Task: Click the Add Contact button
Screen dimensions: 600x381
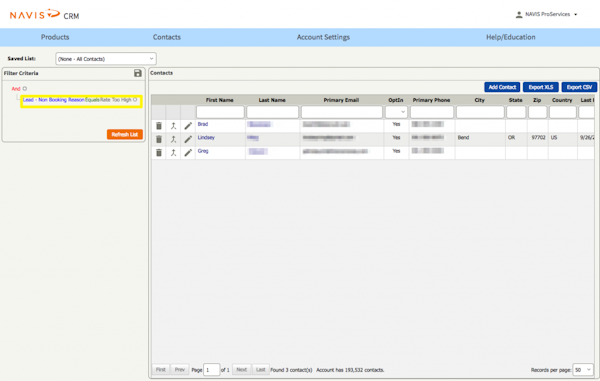Action: coord(502,87)
